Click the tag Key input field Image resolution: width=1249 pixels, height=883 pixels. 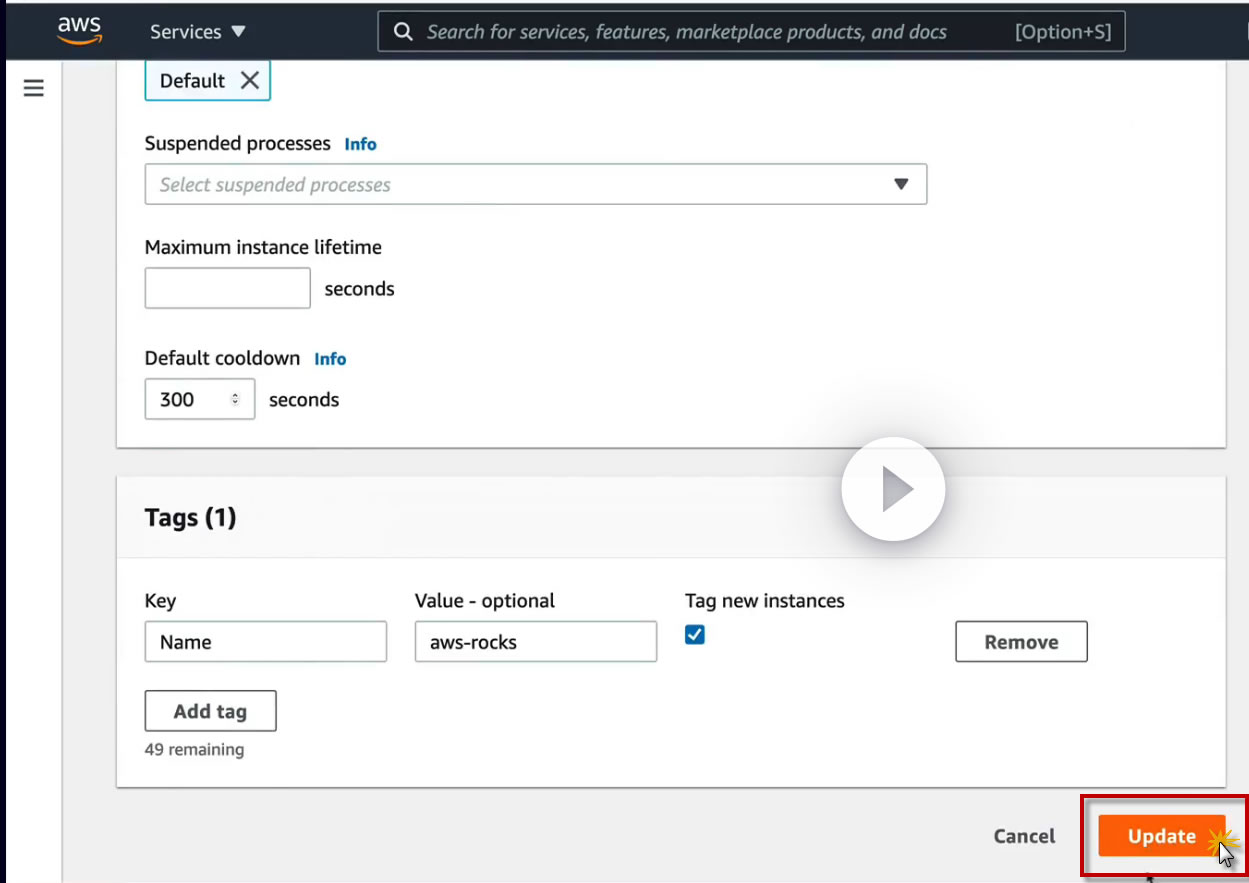point(265,642)
